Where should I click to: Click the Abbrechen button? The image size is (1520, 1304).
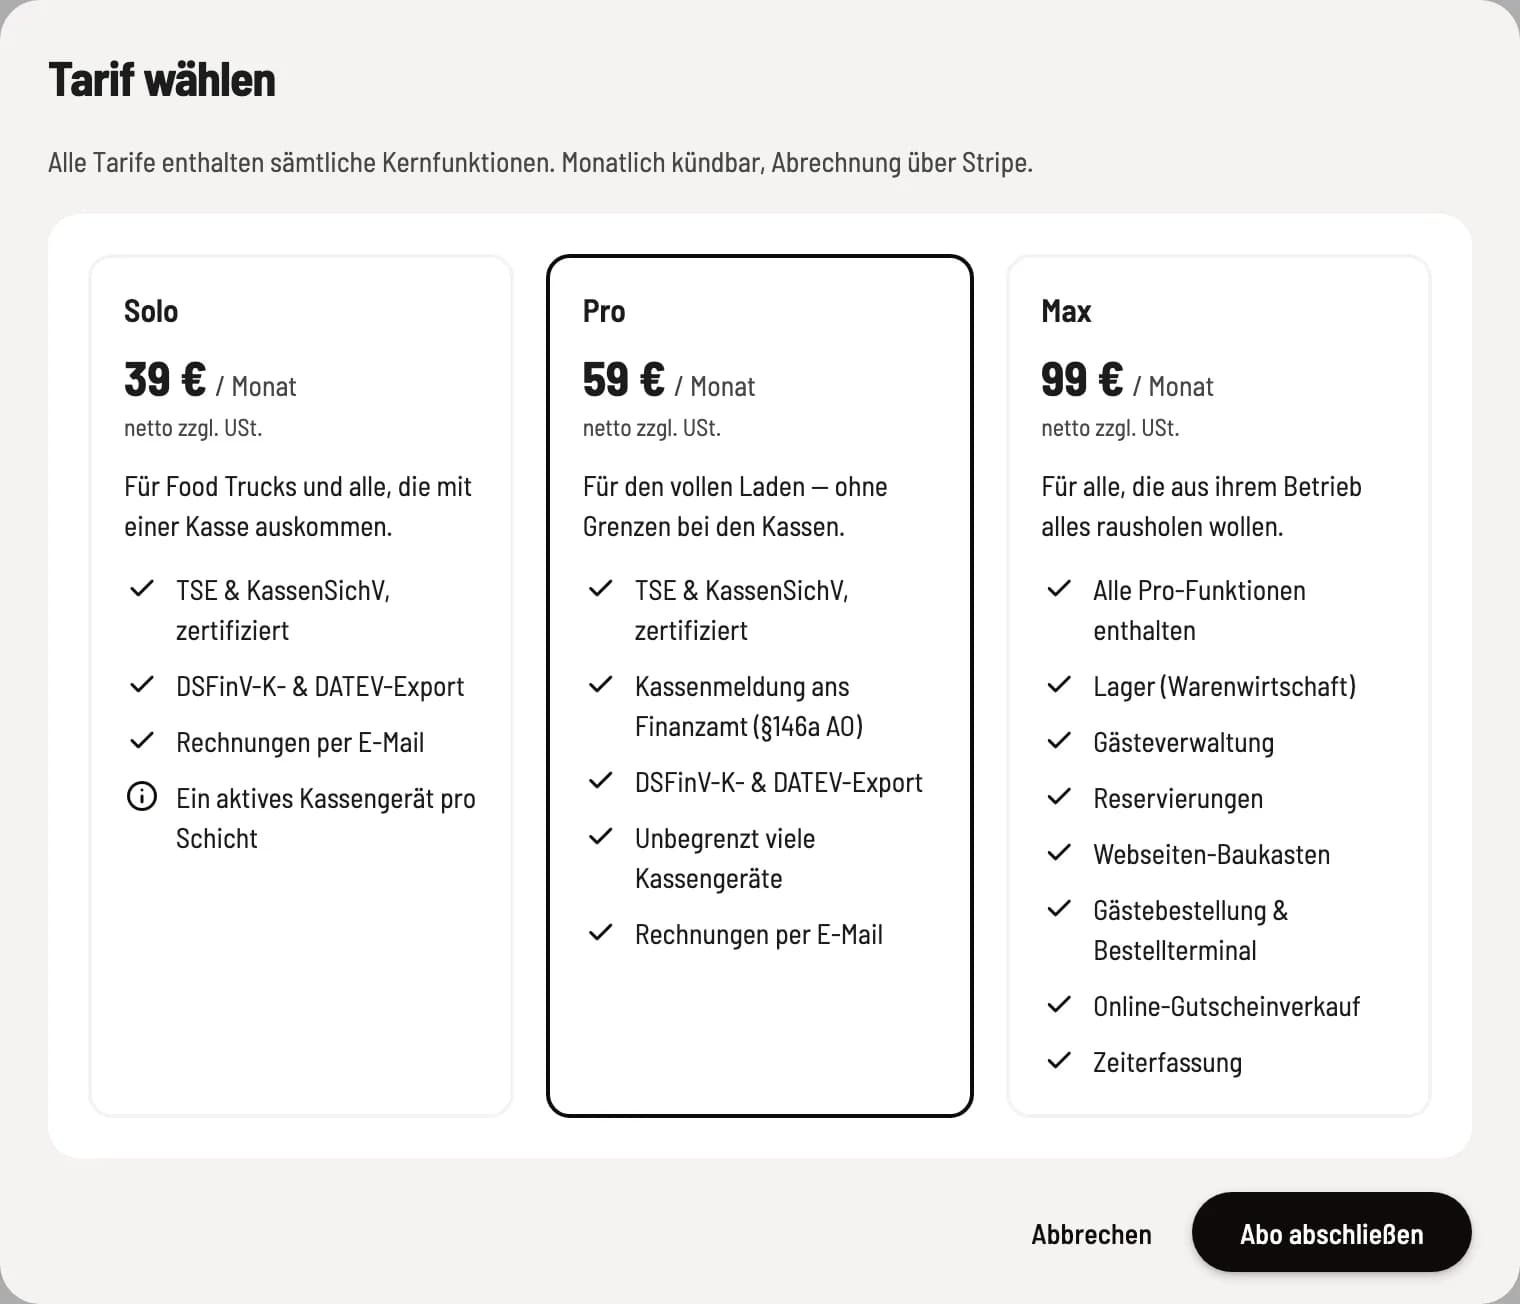click(1091, 1235)
